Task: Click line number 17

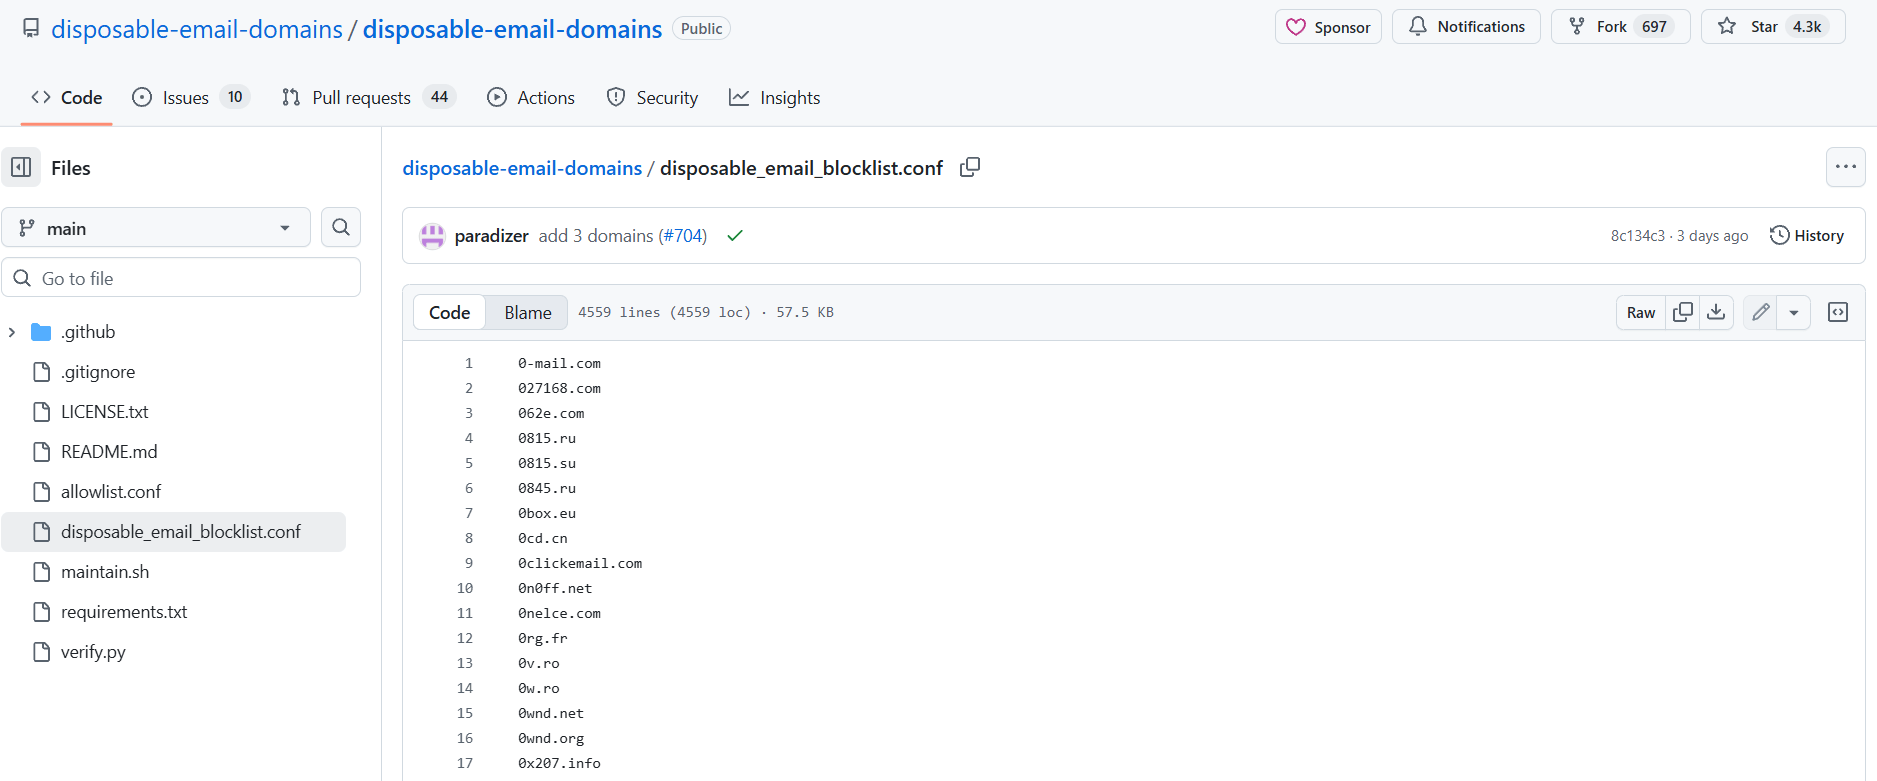Action: coord(465,763)
